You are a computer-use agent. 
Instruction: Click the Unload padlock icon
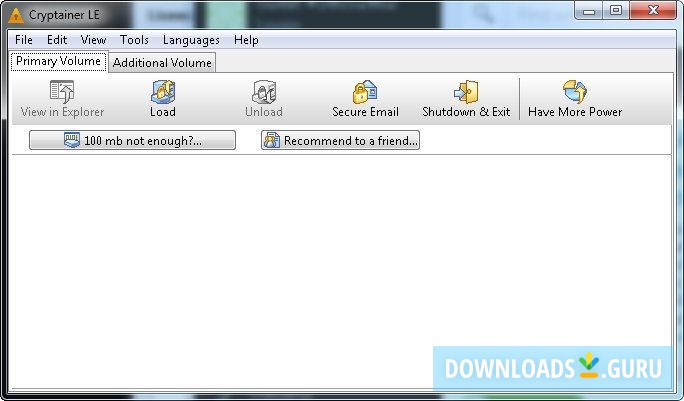point(264,92)
